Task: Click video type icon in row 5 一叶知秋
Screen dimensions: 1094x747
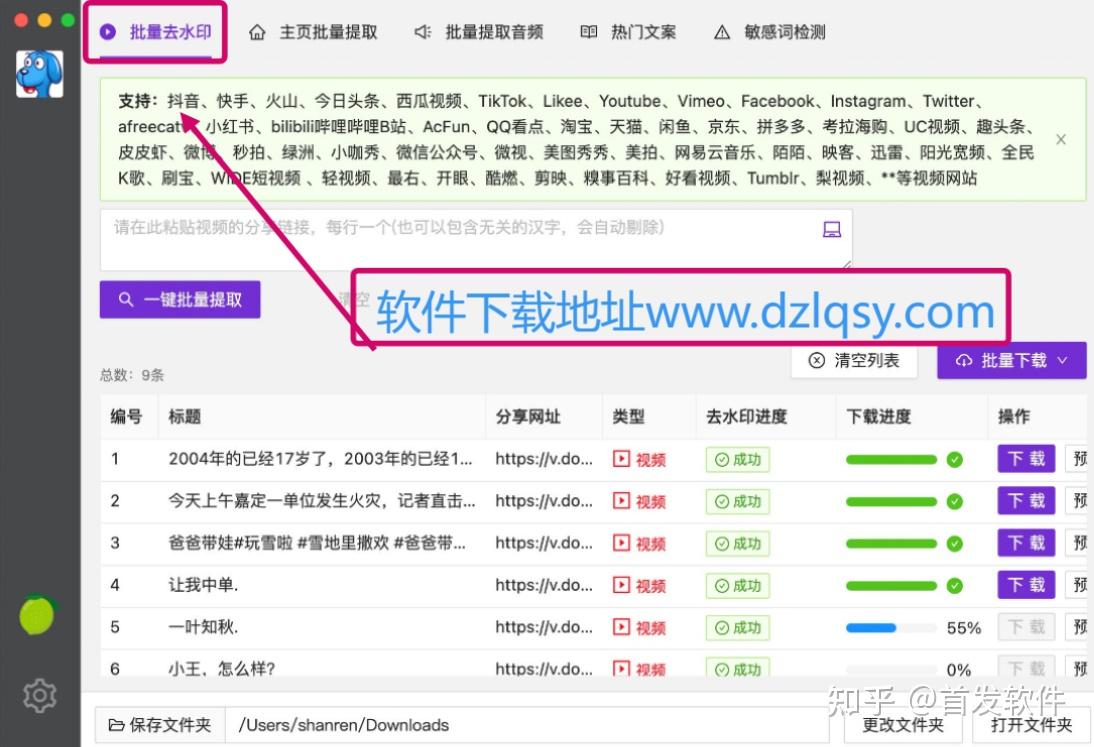Action: click(x=621, y=627)
